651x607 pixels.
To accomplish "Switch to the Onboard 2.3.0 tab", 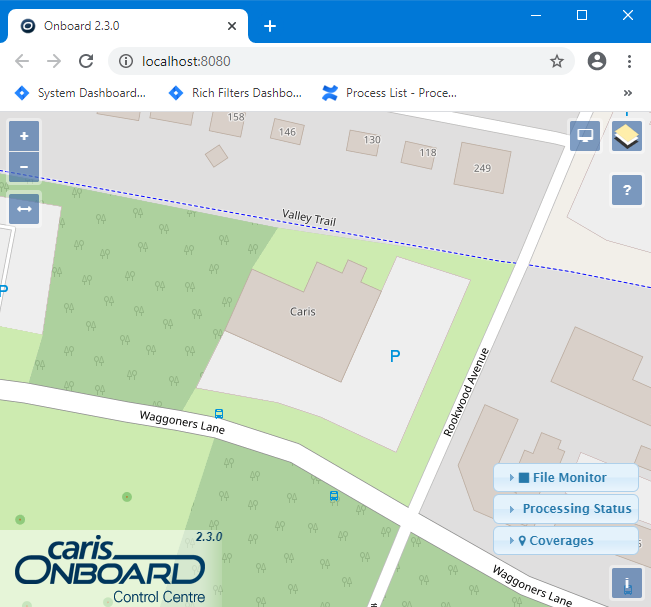I will coord(120,26).
